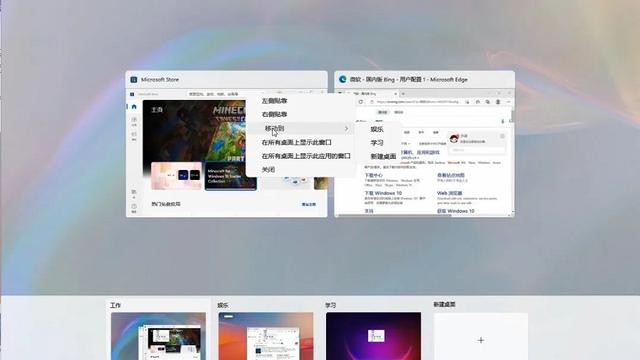Move the window to the 娱乐 desktop via submenu
Image resolution: width=640 pixels, height=360 pixels.
click(x=377, y=129)
